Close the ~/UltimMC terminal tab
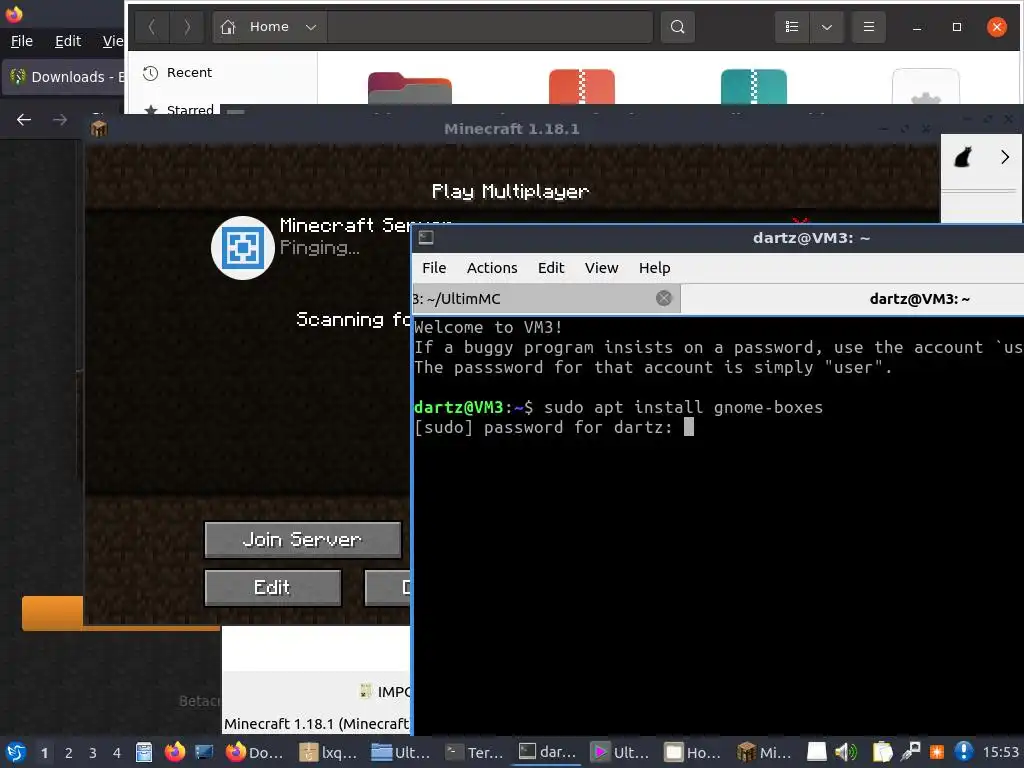Screen dimensions: 1024x768 coord(664,298)
